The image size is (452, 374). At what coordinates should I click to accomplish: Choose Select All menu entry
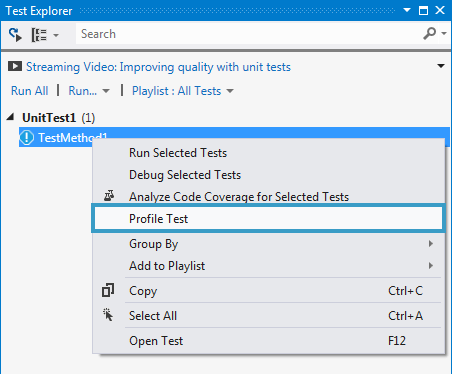(269, 316)
